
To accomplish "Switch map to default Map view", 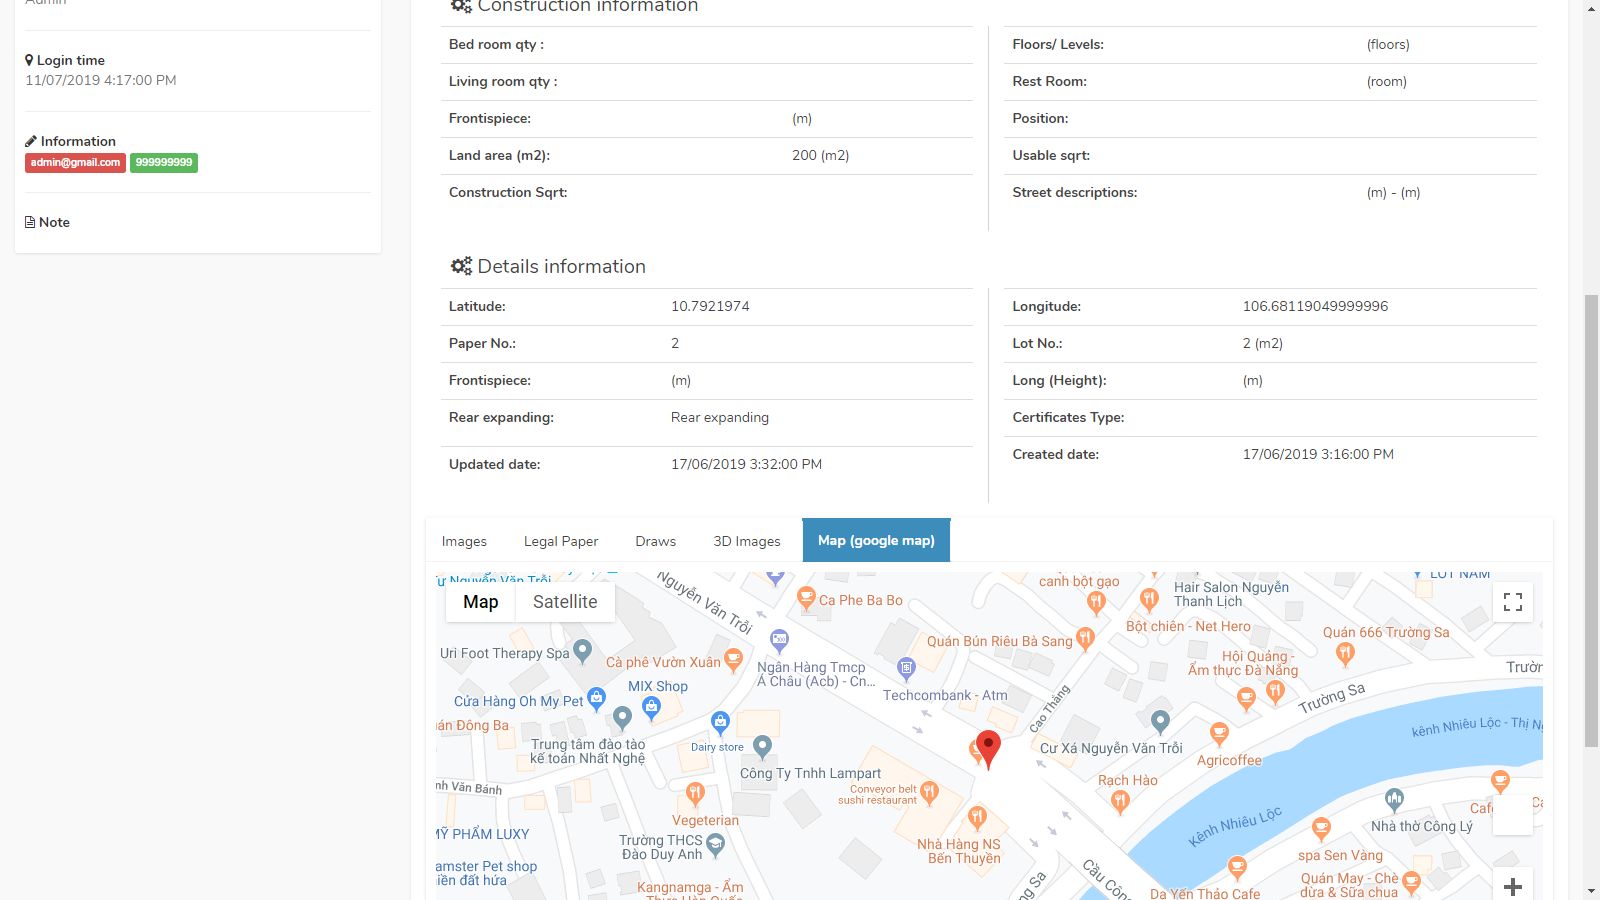I will click(480, 602).
